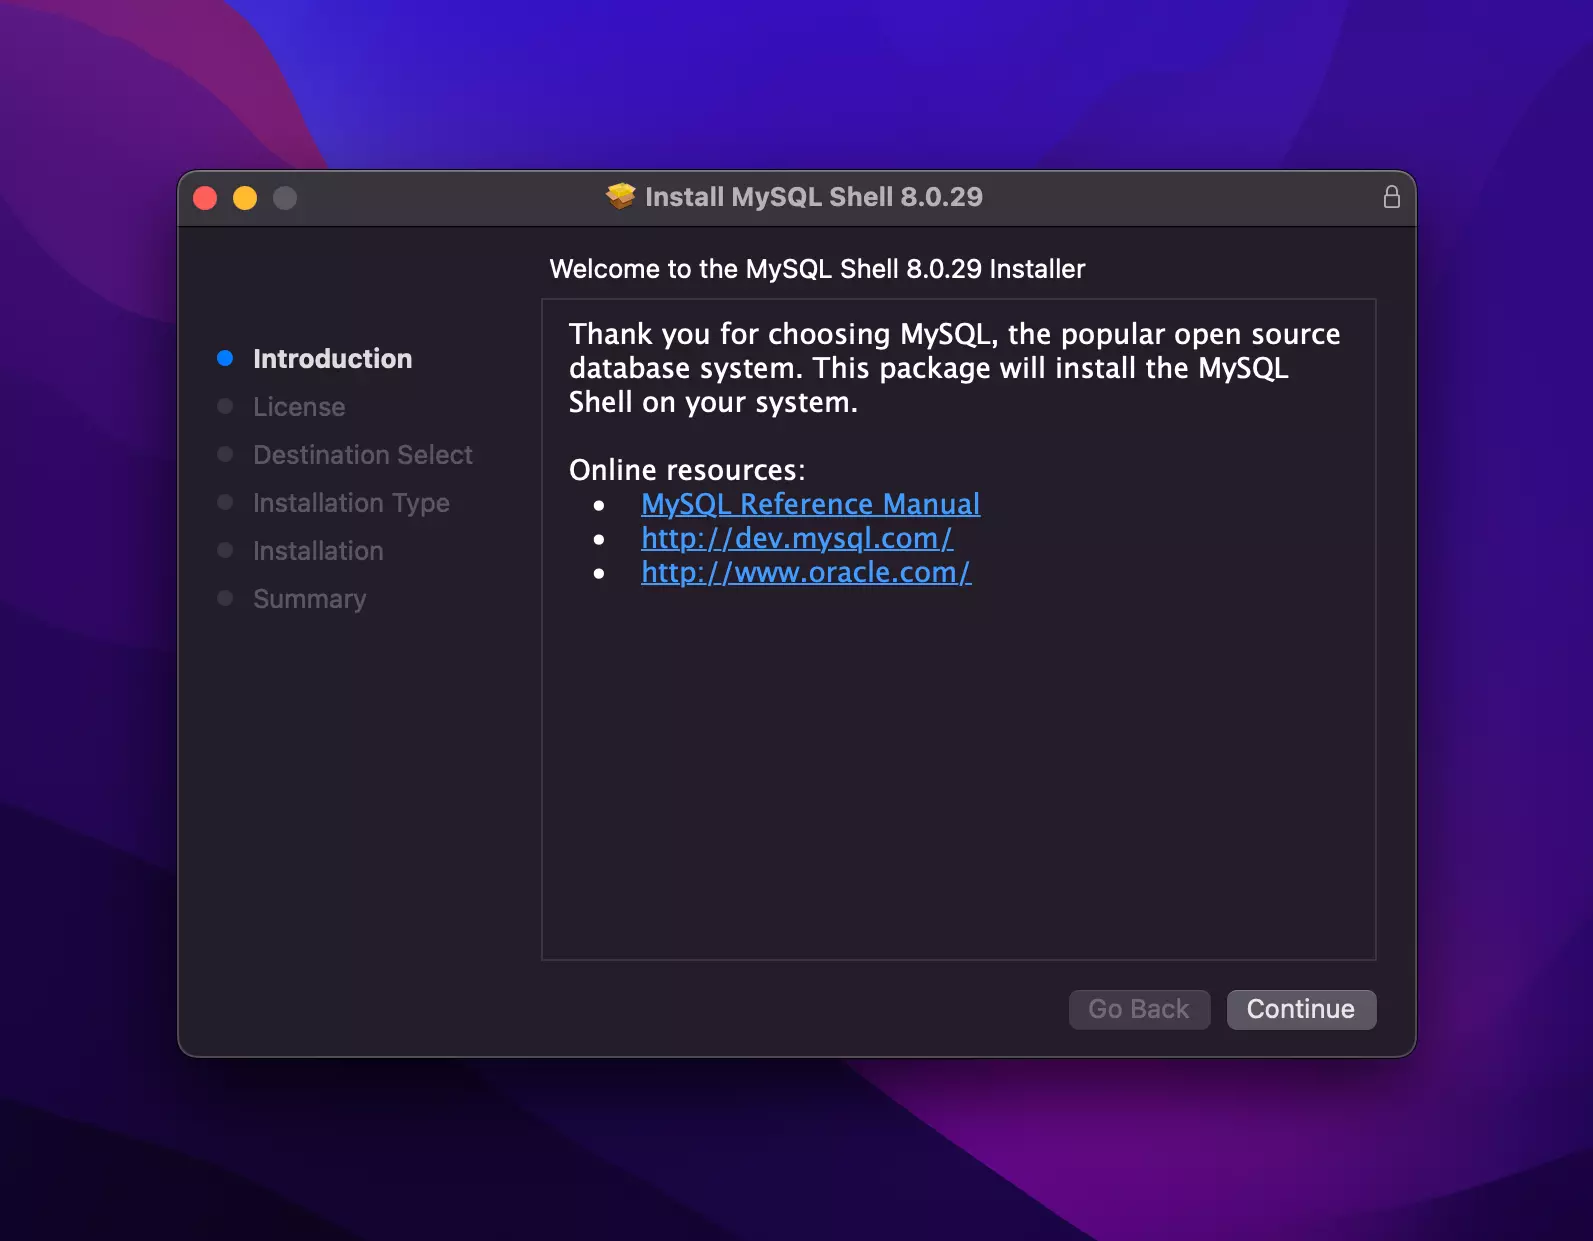Choose the Installation Type step

351,503
